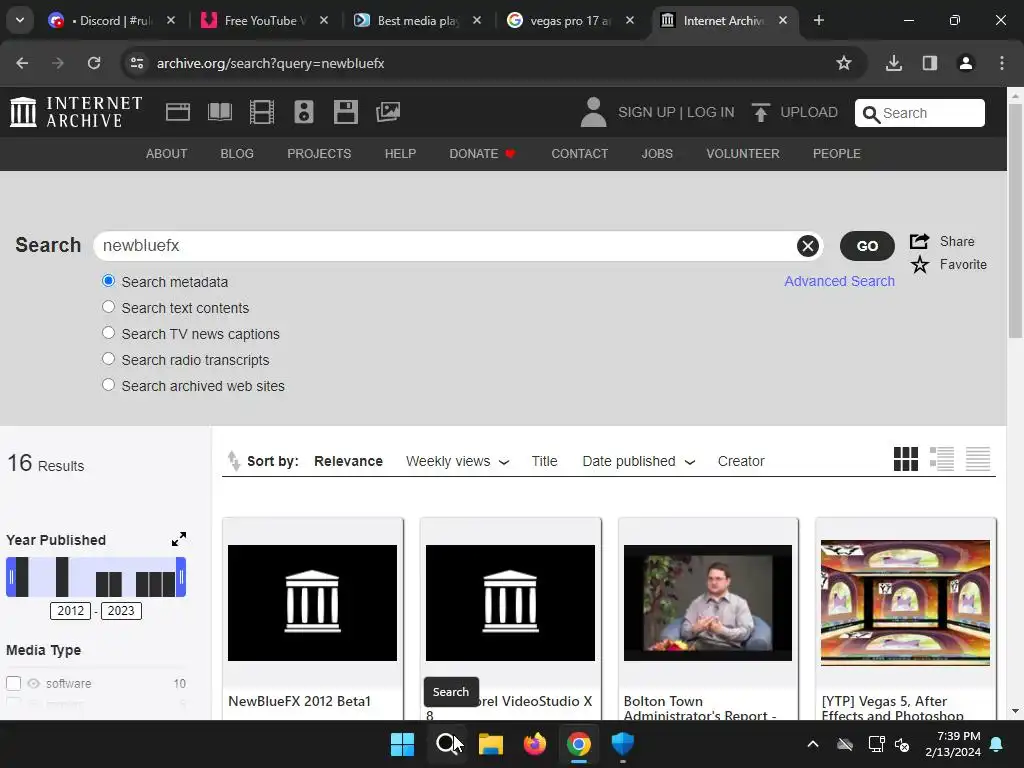Viewport: 1024px width, 768px height.
Task: Click the Share icon
Action: pyautogui.click(x=920, y=242)
